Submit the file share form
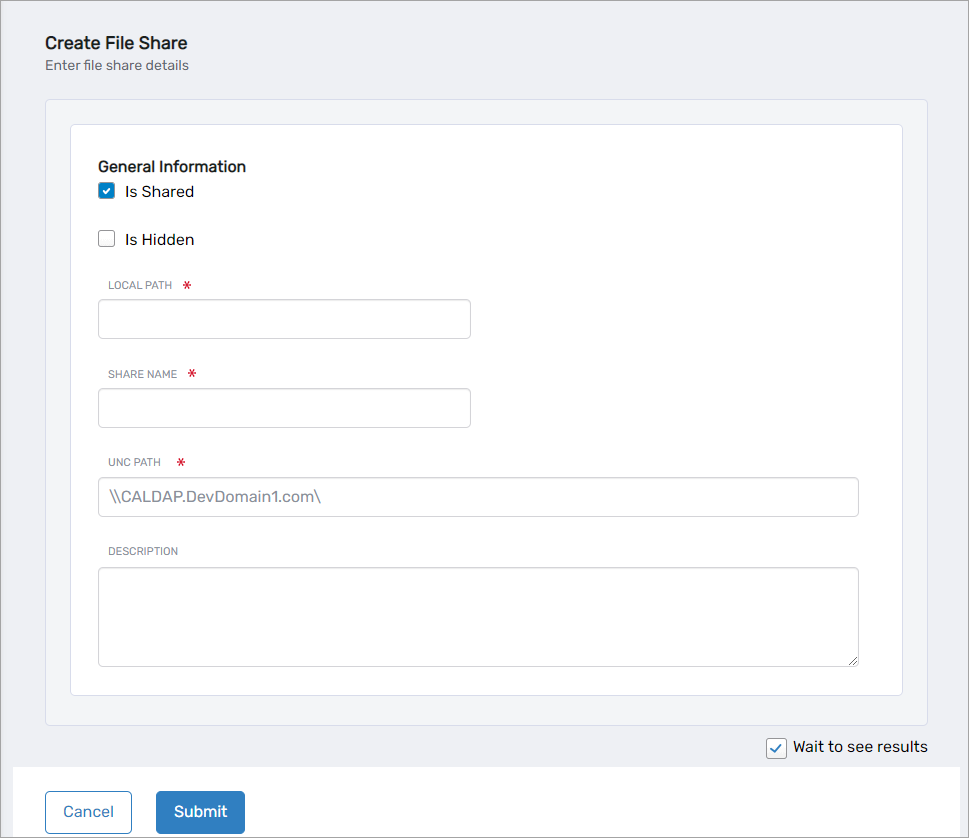Screen dimensions: 969x838 200,812
